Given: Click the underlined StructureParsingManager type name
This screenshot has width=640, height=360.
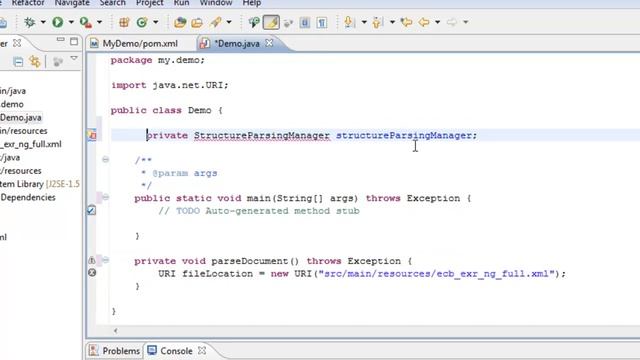Looking at the screenshot, I should (262, 136).
